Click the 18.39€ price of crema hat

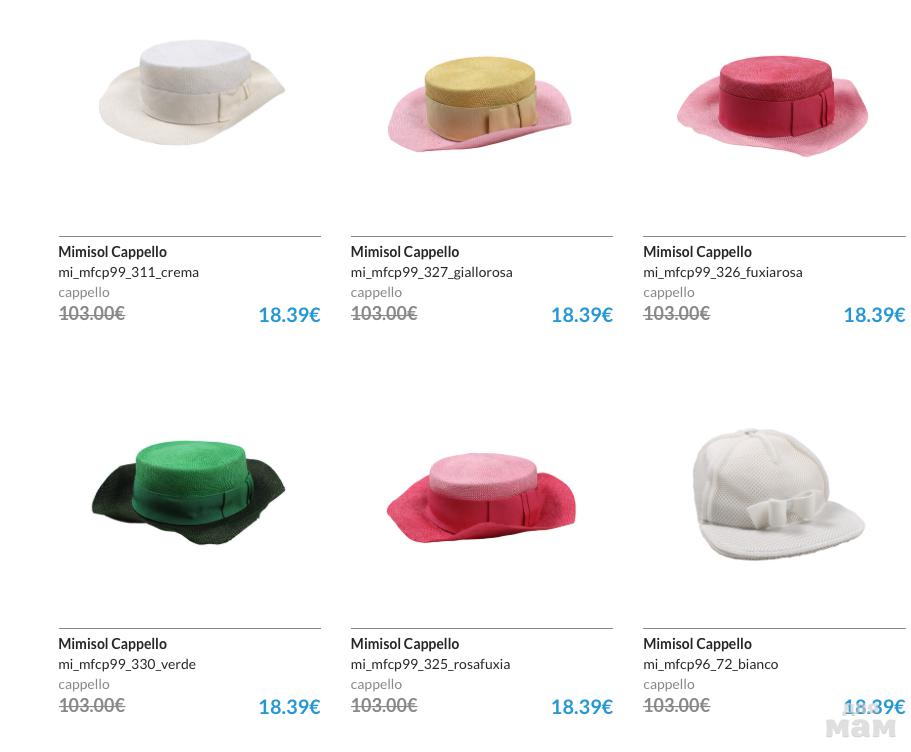click(x=289, y=314)
